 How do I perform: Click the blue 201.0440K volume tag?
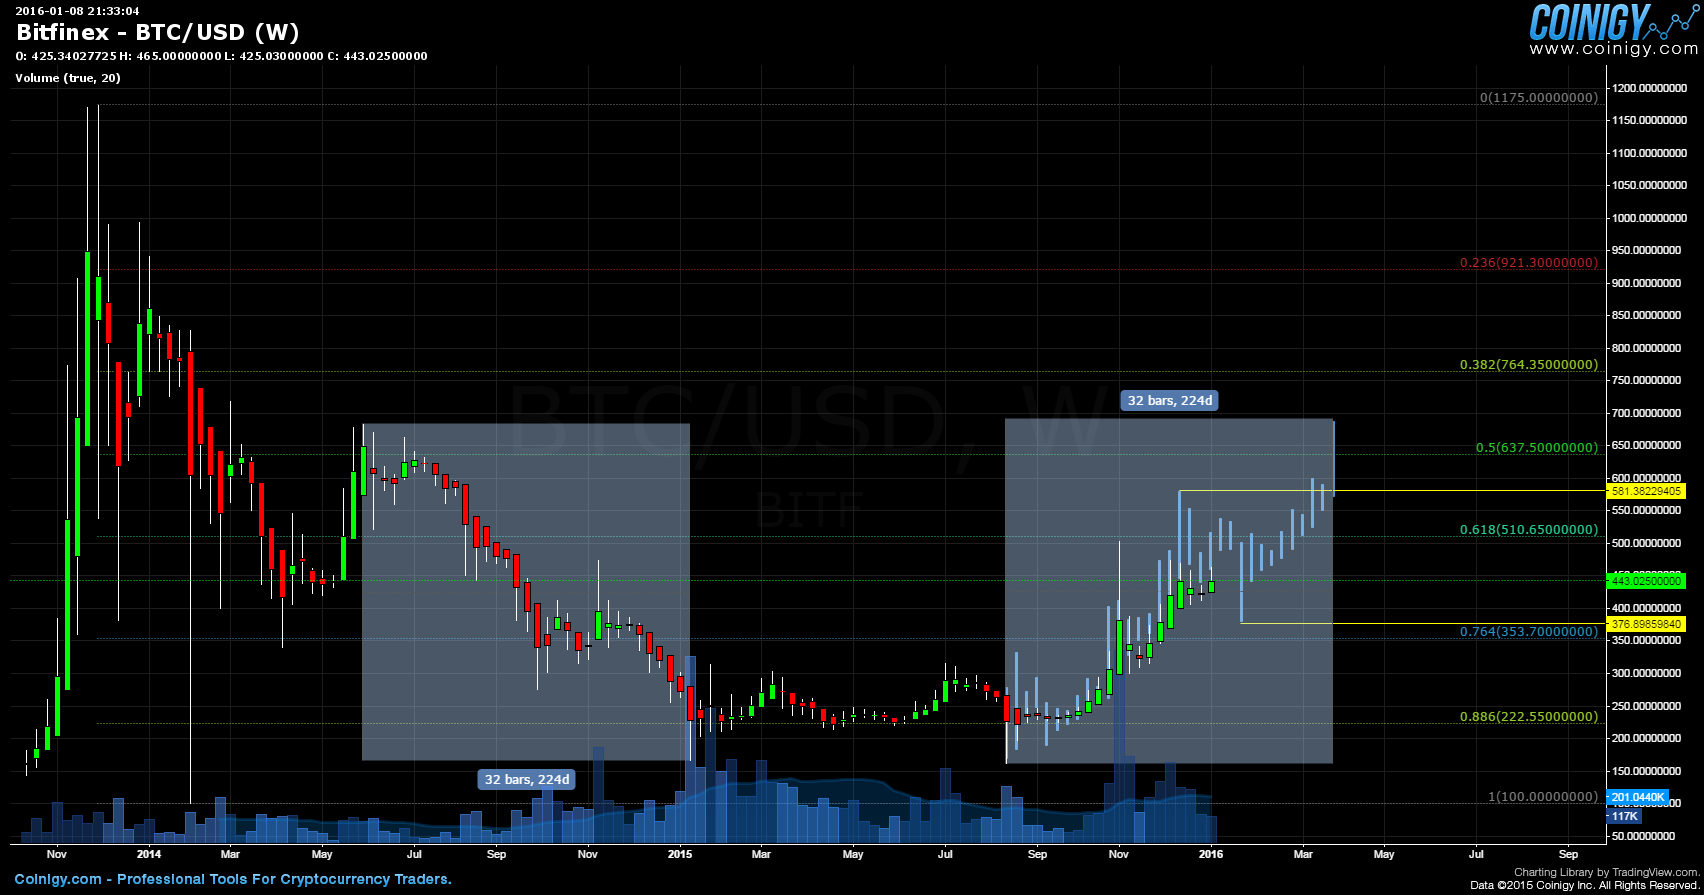coord(1638,798)
